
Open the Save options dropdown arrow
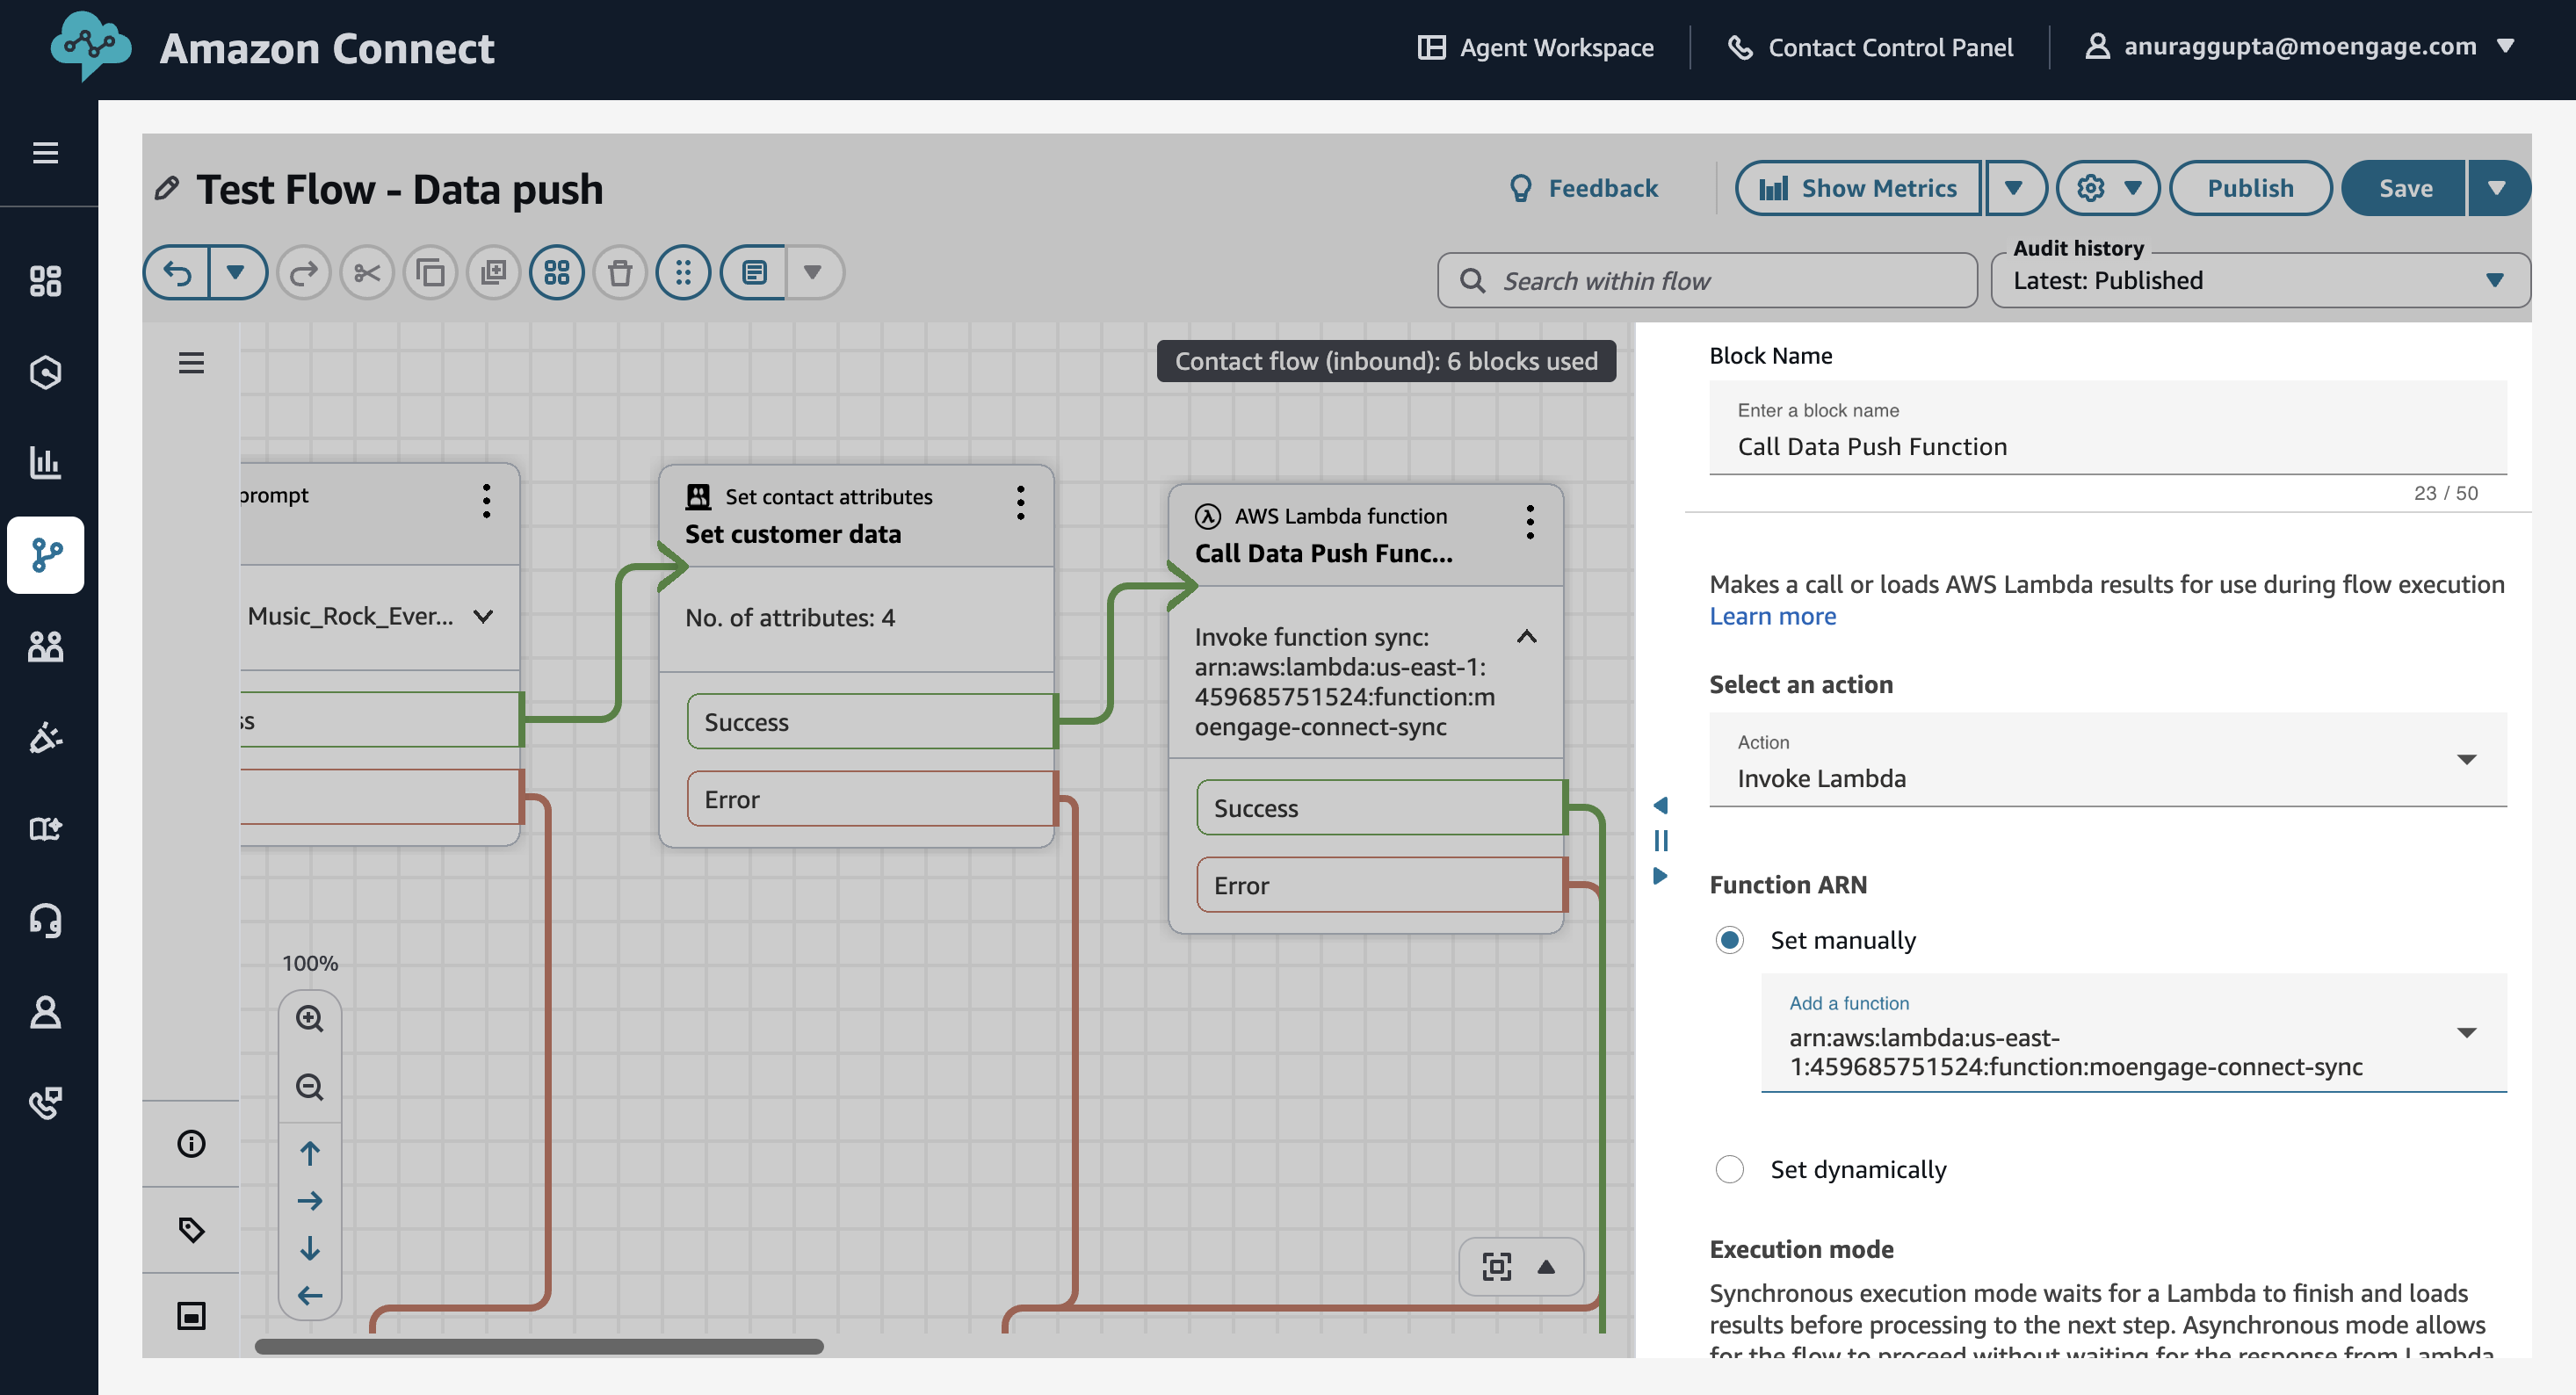tap(2497, 188)
